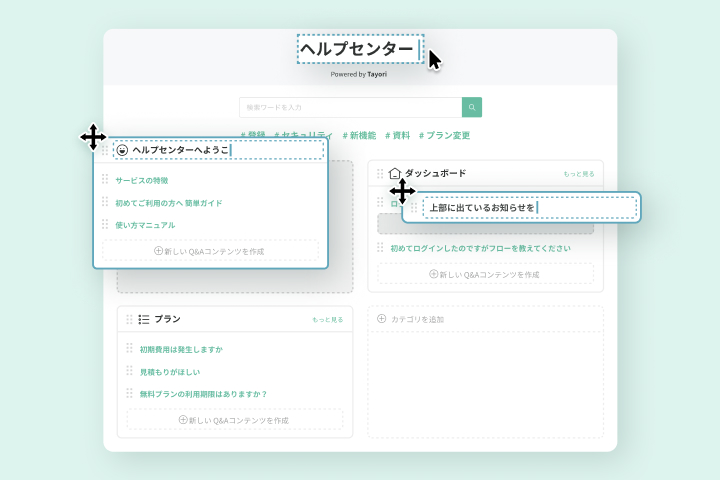Open the 初期費用は発生しますか question
Image resolution: width=720 pixels, height=480 pixels.
(181, 349)
